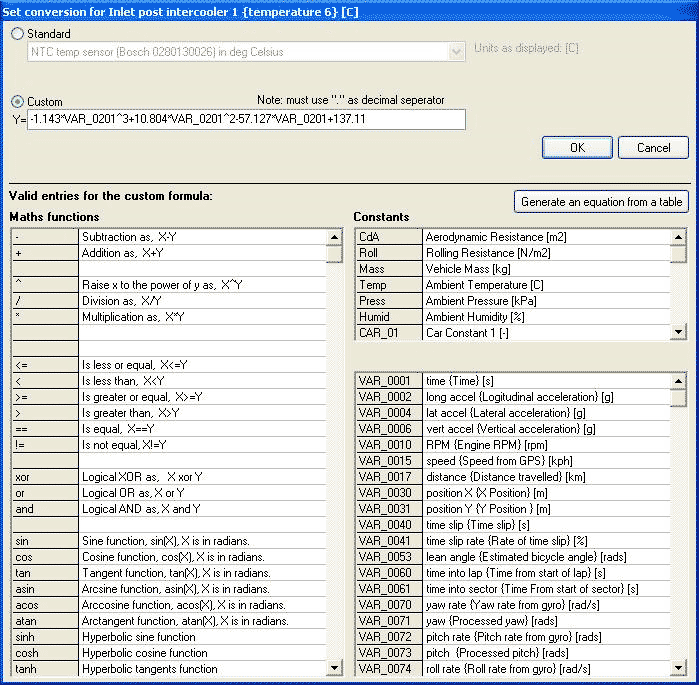This screenshot has height=685, width=699.
Task: Select the VAR_0074 roll rate variable
Action: pos(388,669)
